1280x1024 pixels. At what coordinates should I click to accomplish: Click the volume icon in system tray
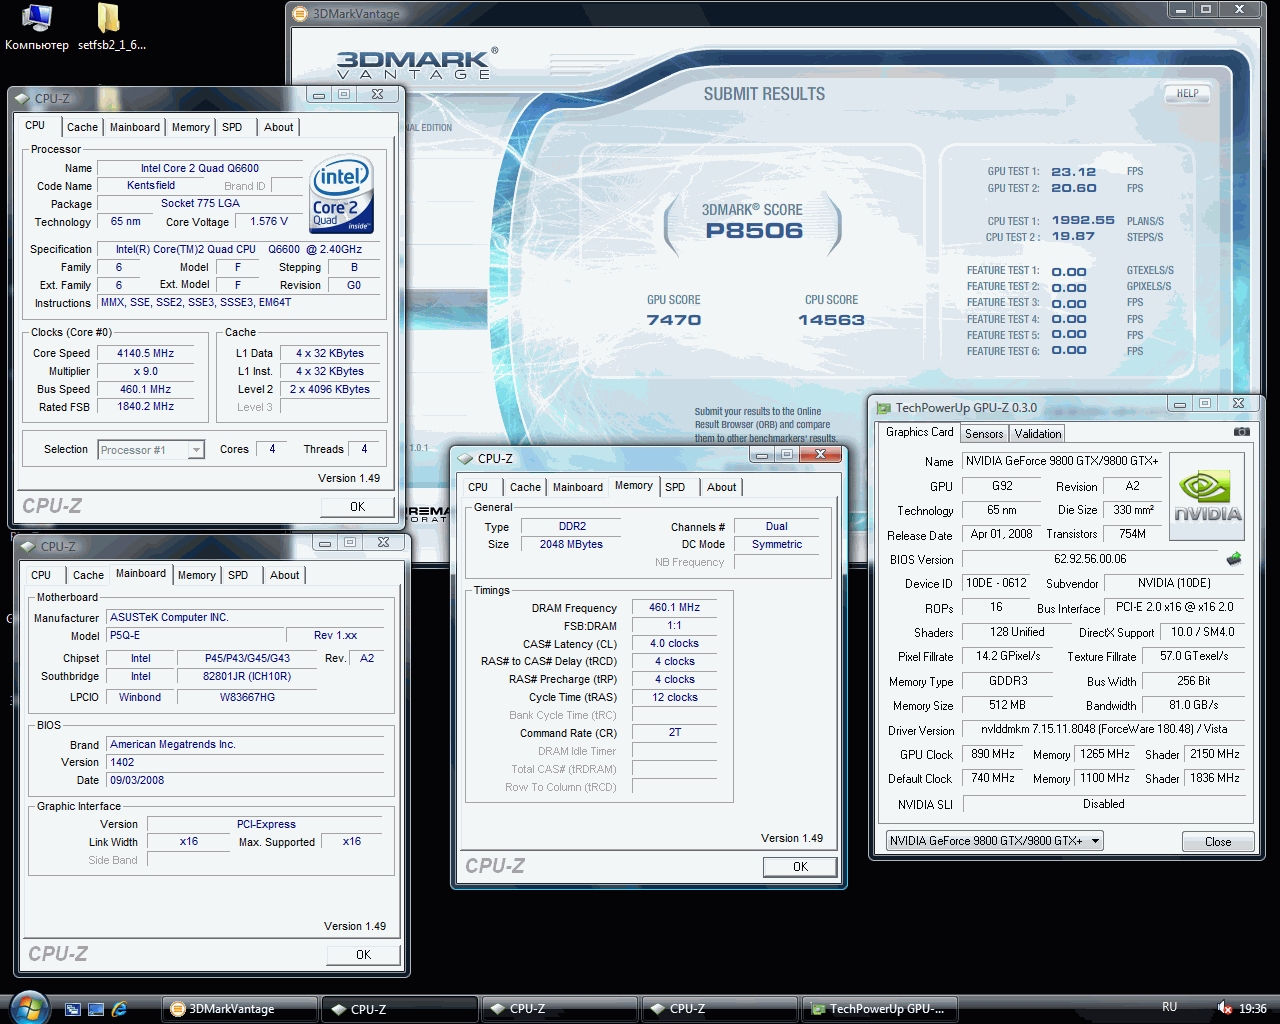pos(1224,1008)
